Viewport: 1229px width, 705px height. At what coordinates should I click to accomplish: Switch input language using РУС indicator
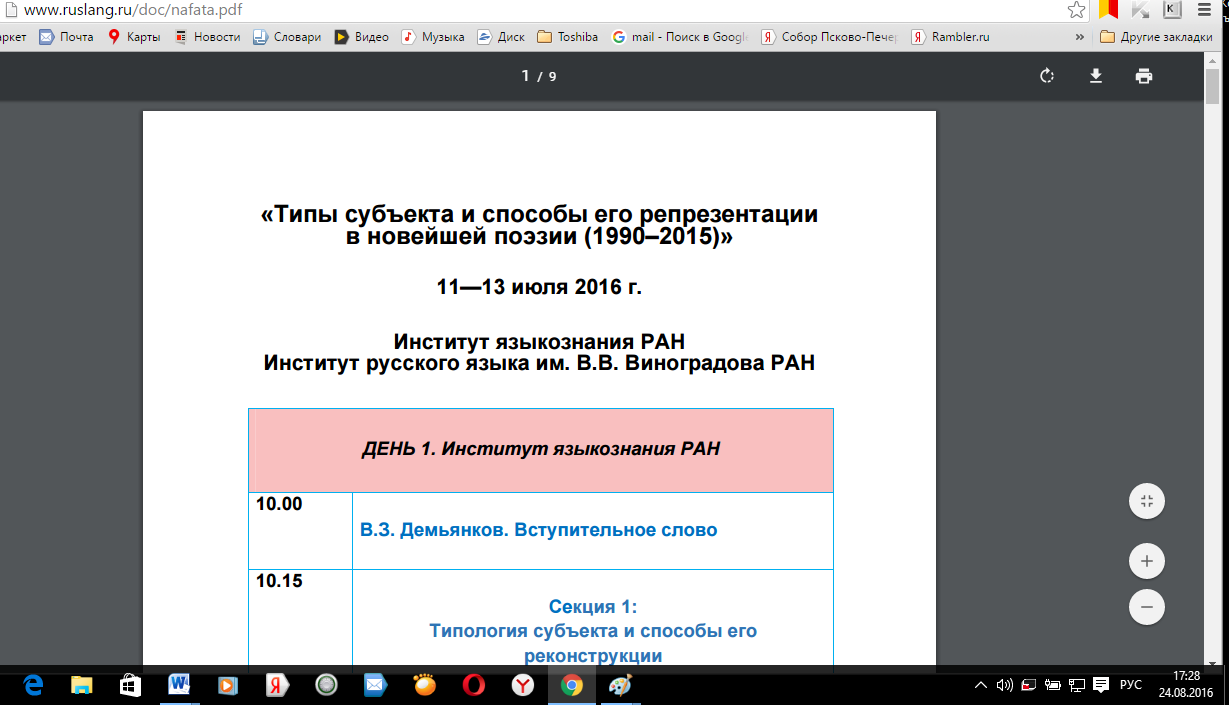tap(1131, 685)
